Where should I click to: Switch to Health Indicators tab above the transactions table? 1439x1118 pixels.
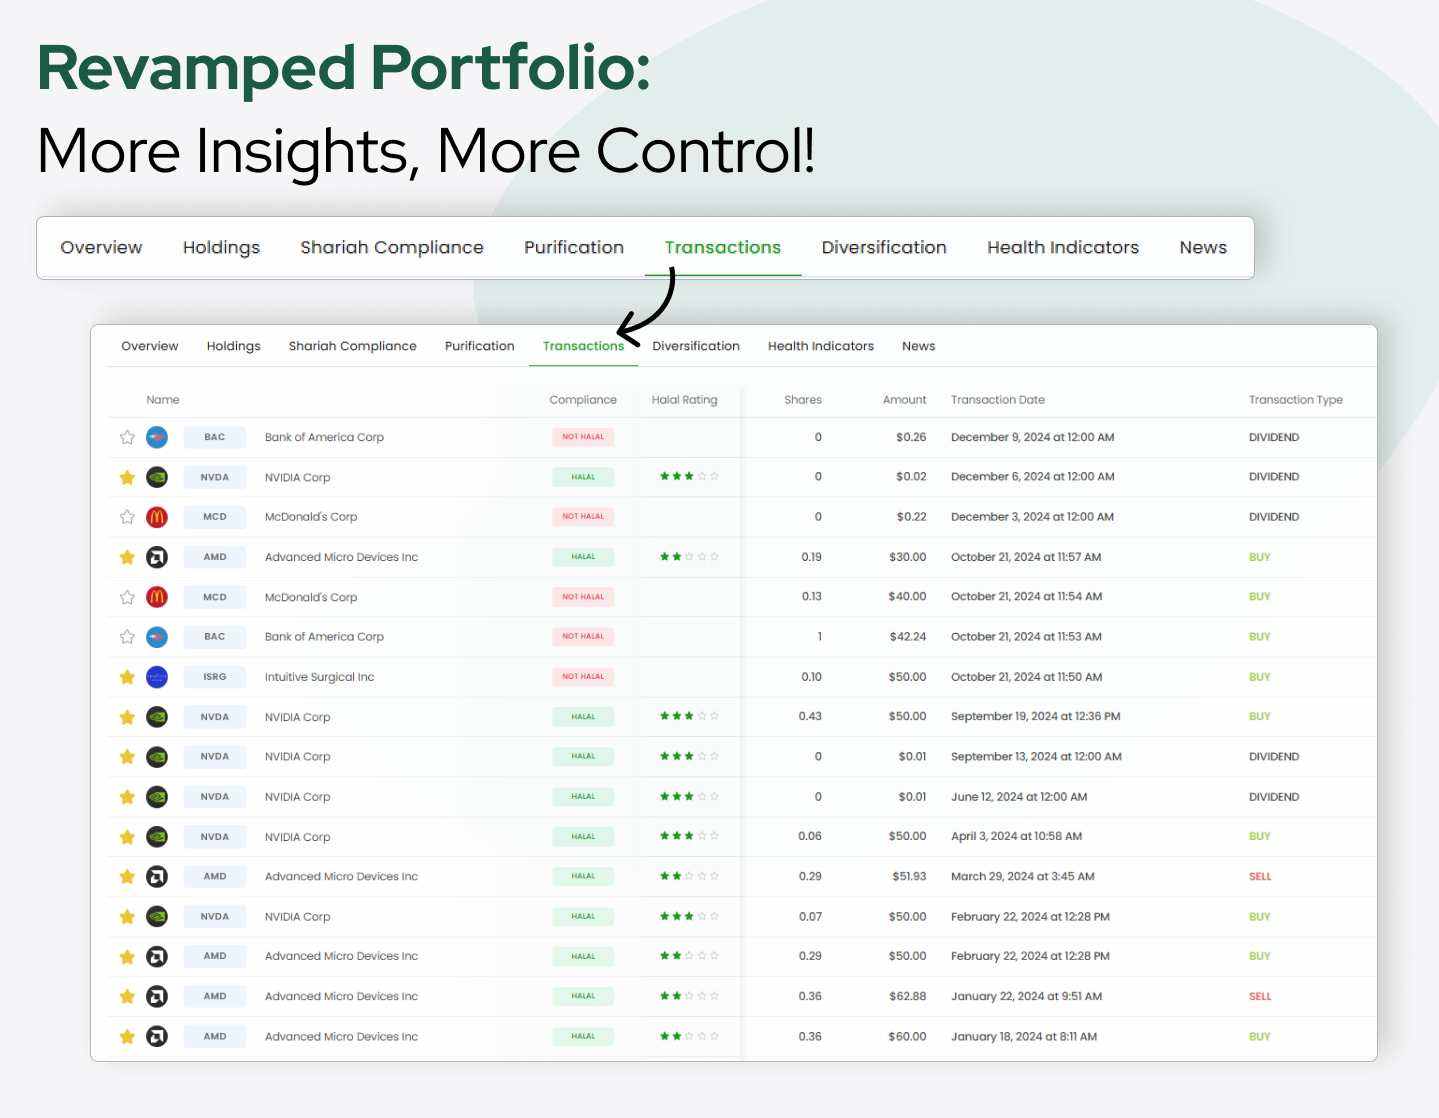pyautogui.click(x=821, y=346)
